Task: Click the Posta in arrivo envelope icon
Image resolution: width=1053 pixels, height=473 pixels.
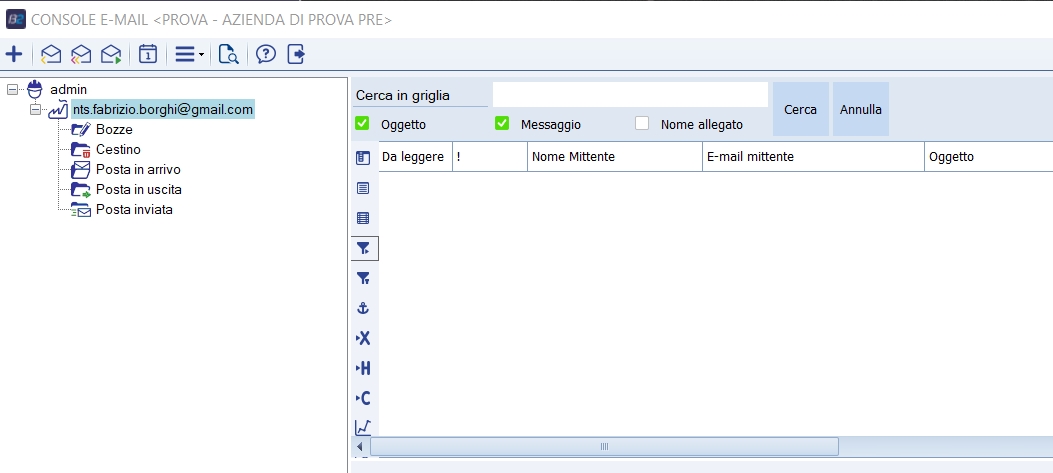Action: pyautogui.click(x=81, y=170)
